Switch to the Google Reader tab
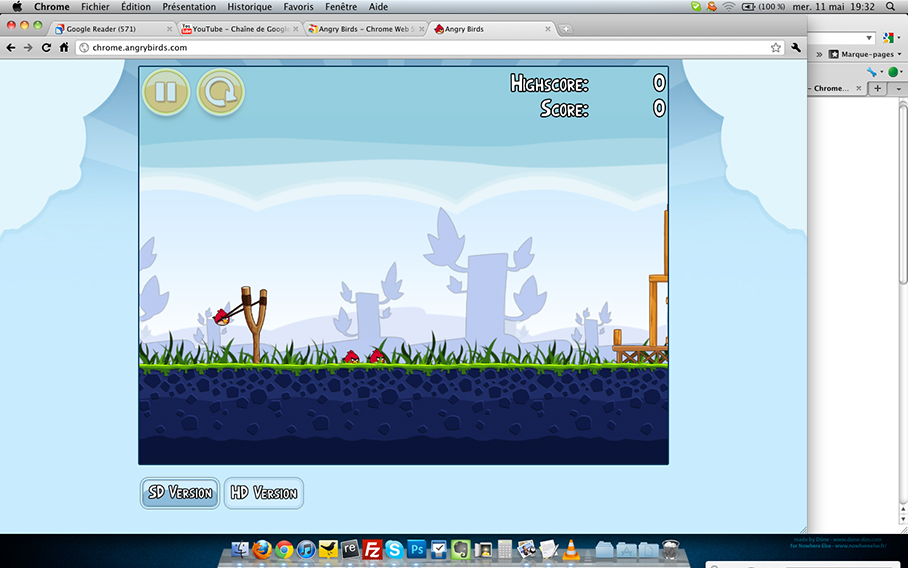 (110, 29)
